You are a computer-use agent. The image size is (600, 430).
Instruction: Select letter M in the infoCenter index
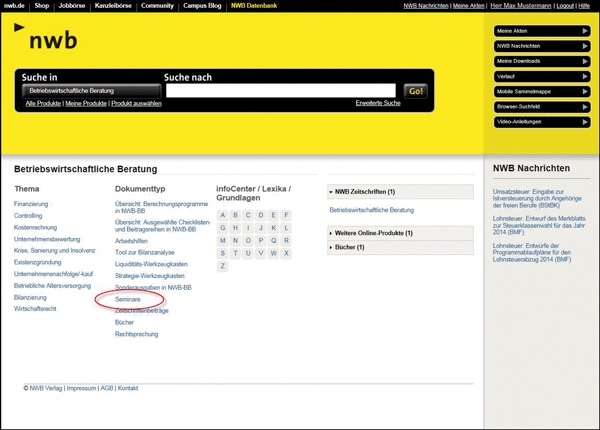point(223,240)
